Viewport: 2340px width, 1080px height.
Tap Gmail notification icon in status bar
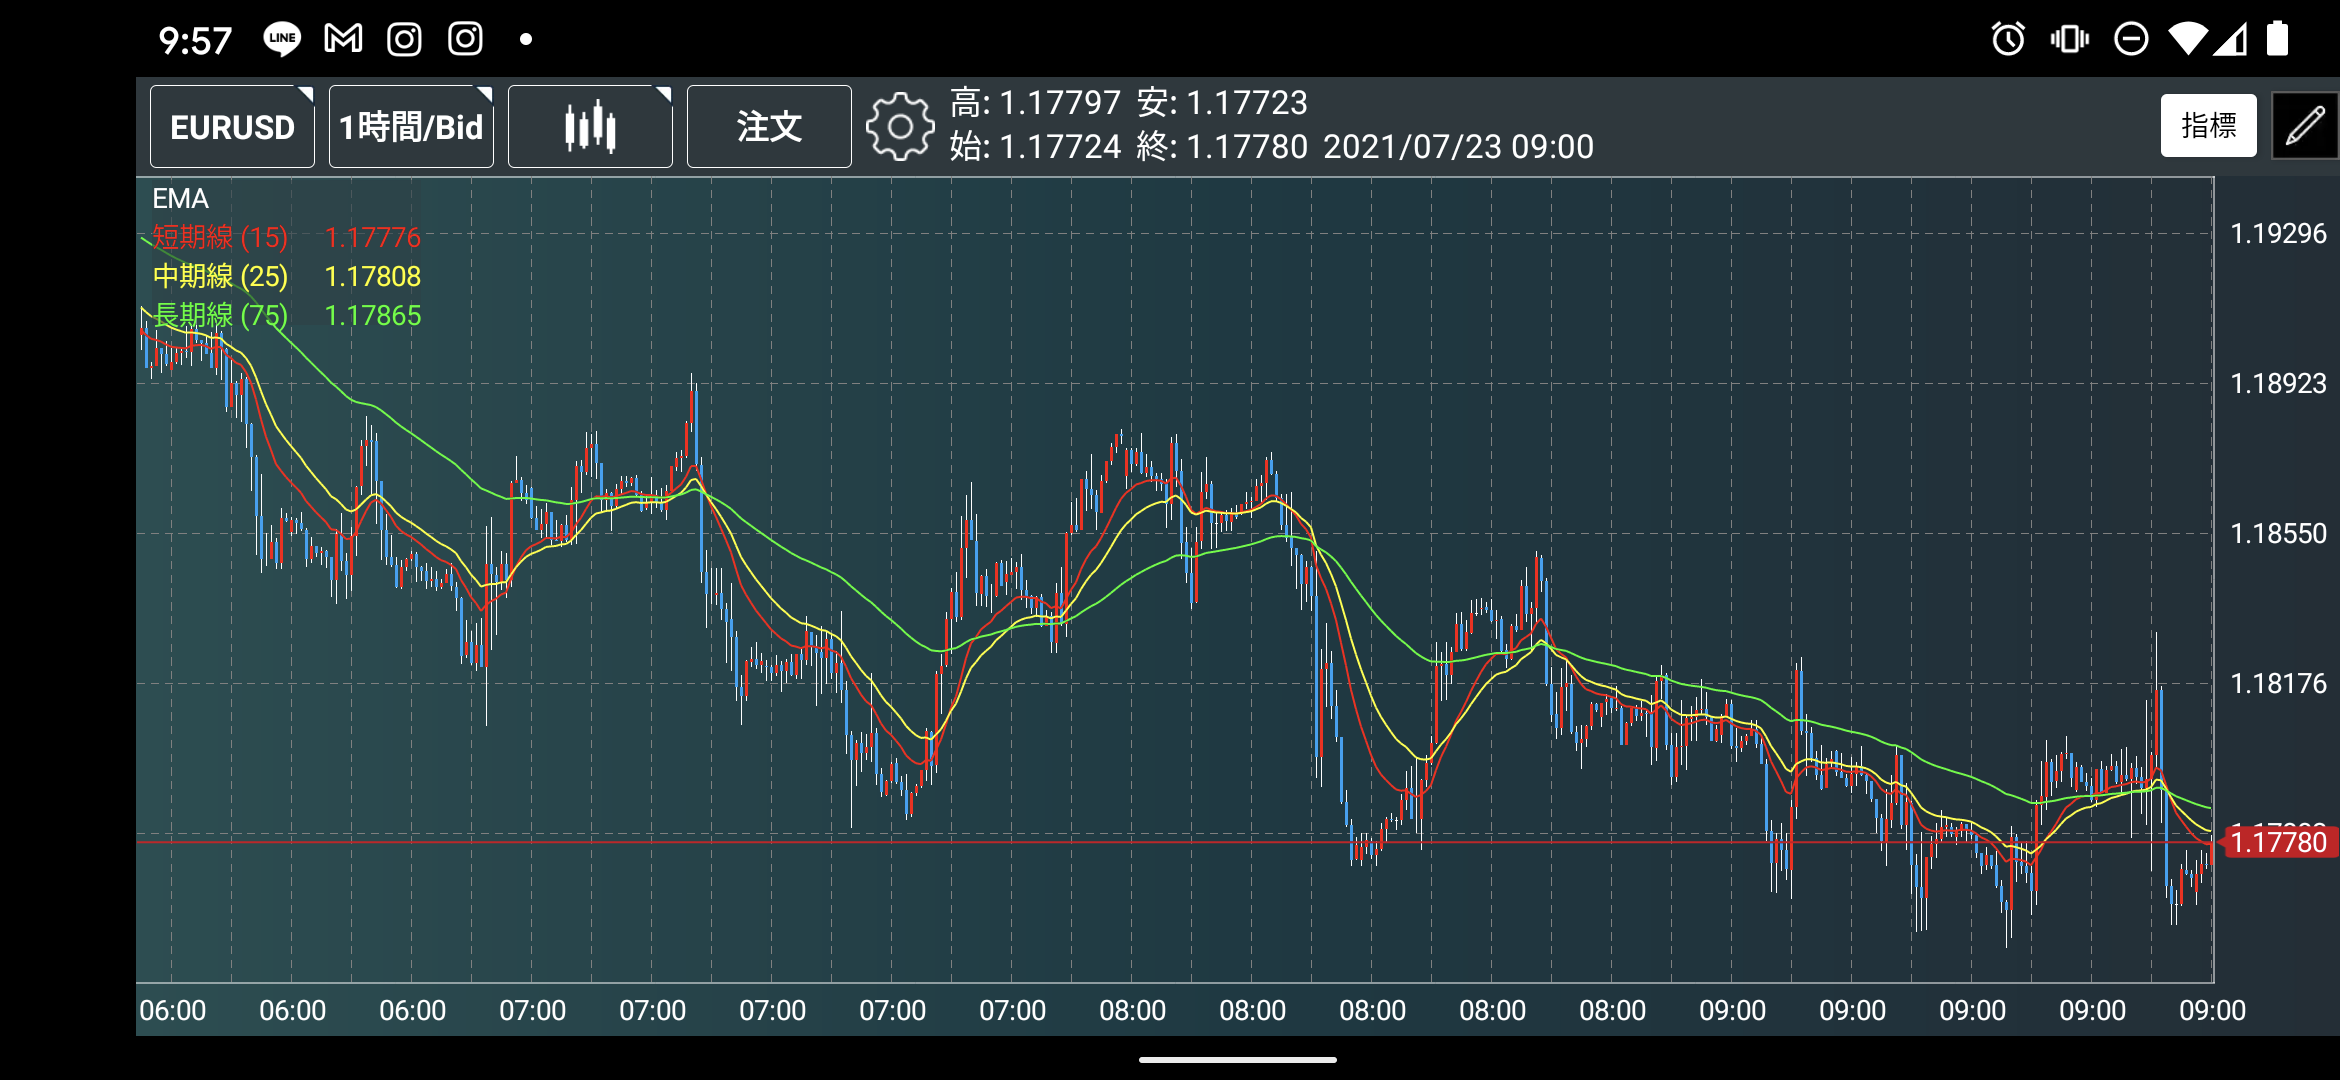343,39
